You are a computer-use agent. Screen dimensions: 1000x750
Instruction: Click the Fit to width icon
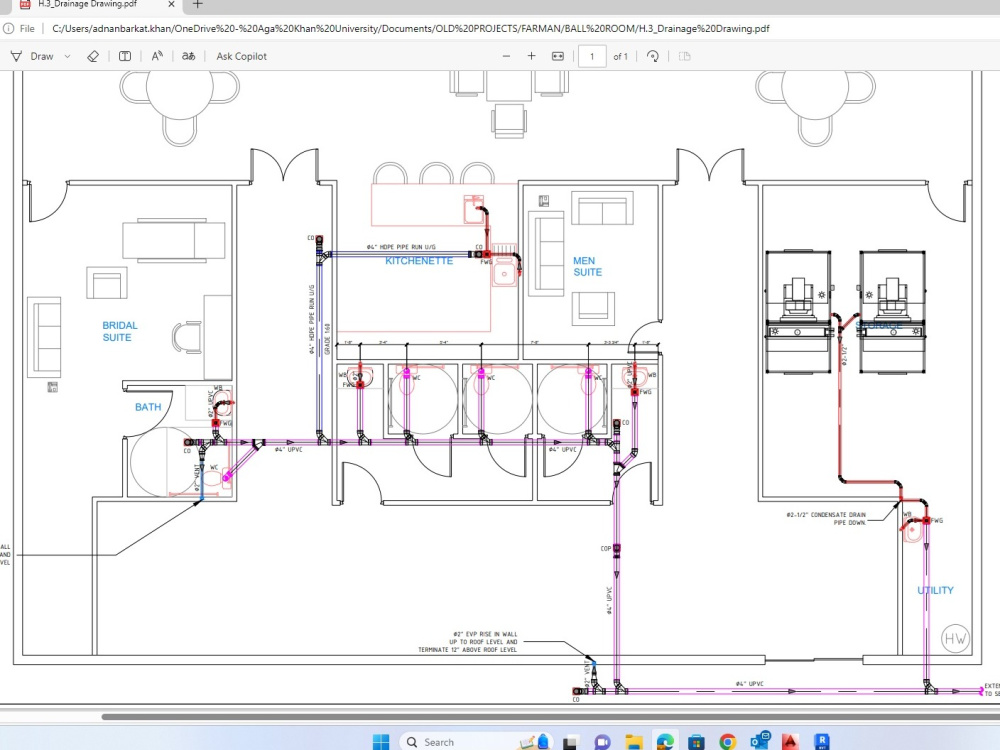pos(557,56)
